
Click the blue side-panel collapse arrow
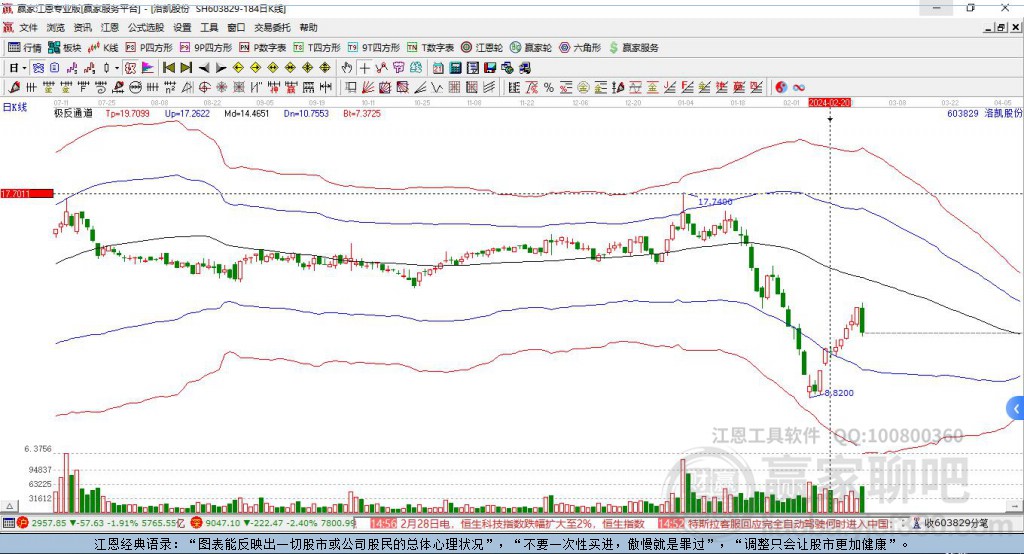tap(1016, 409)
